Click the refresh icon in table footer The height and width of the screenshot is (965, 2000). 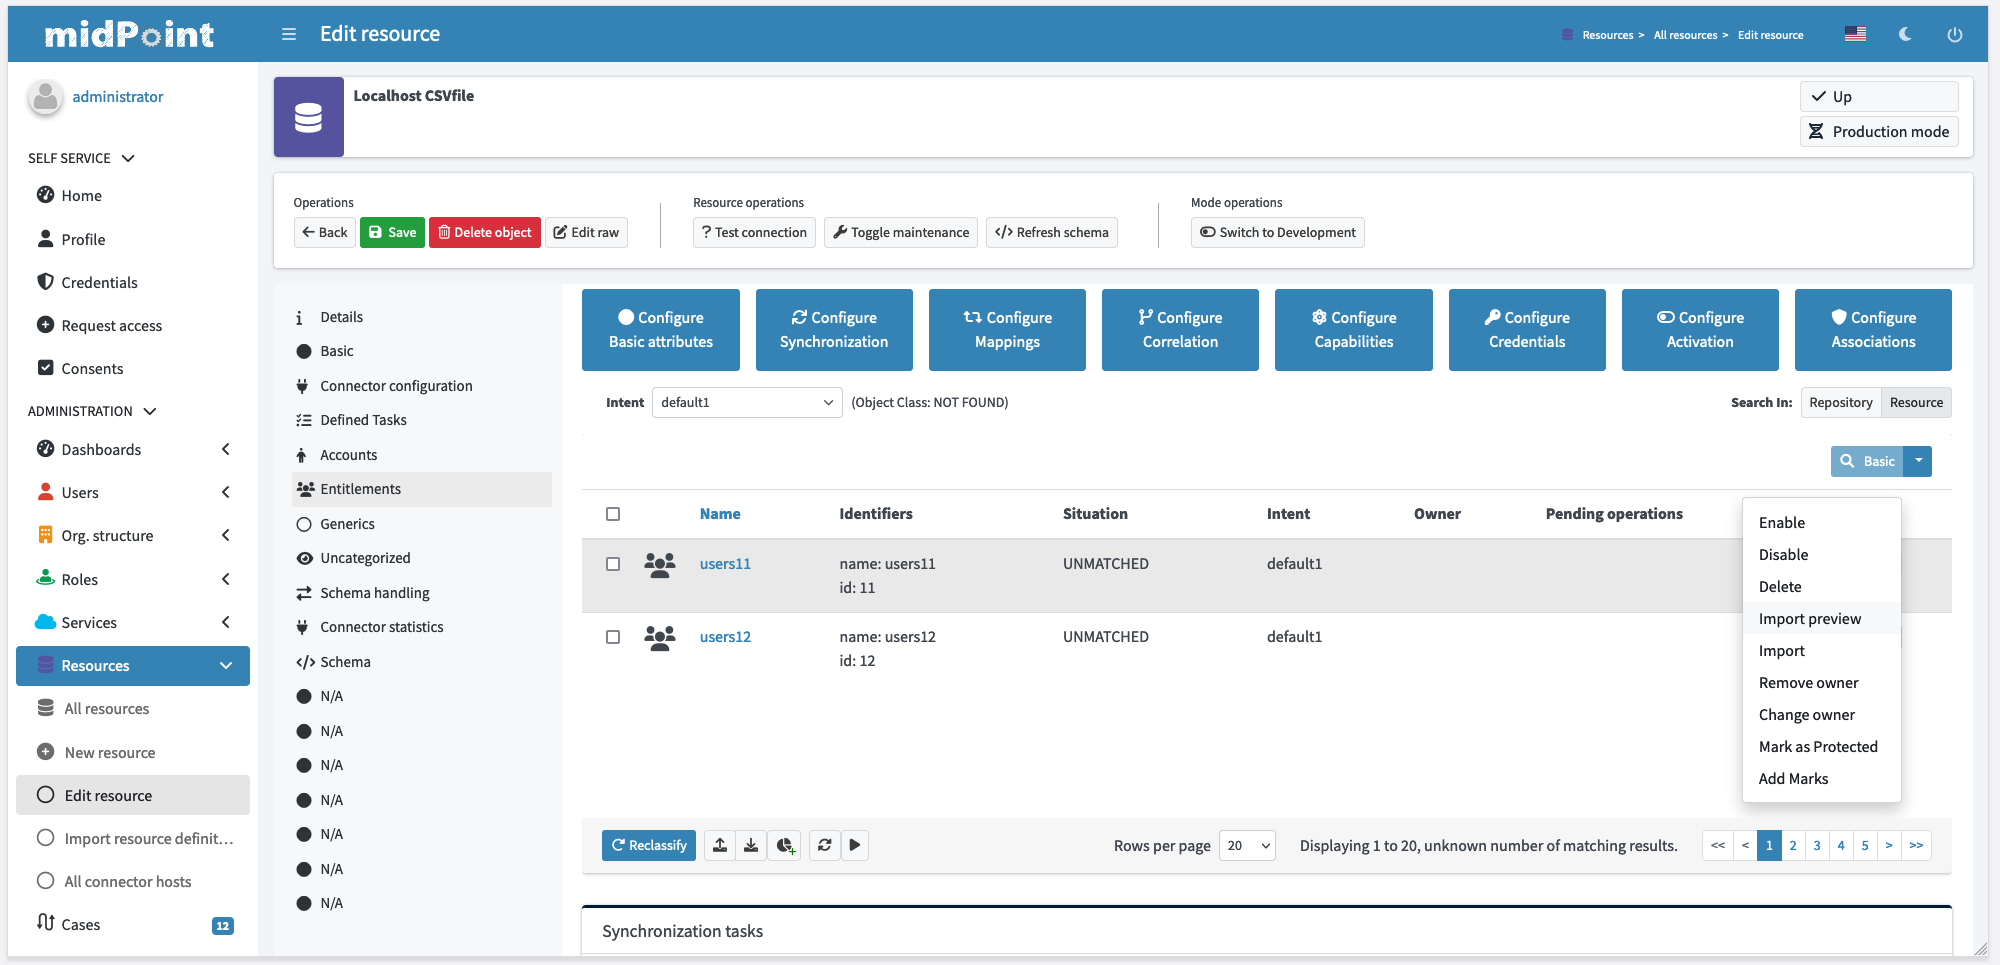click(x=824, y=845)
